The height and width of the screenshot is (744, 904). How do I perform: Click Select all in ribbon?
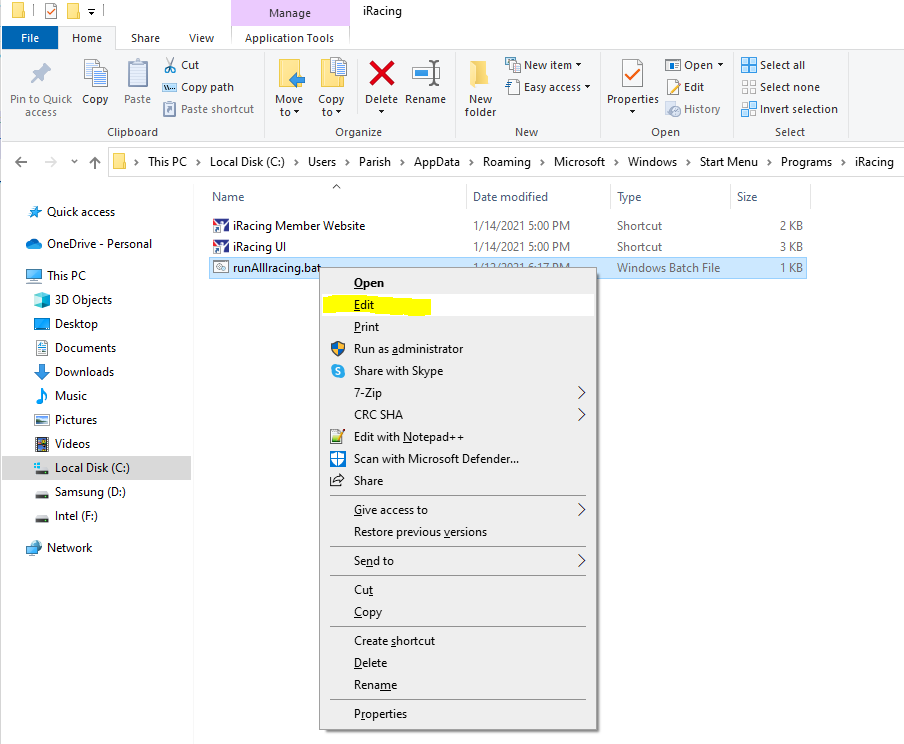[x=773, y=65]
